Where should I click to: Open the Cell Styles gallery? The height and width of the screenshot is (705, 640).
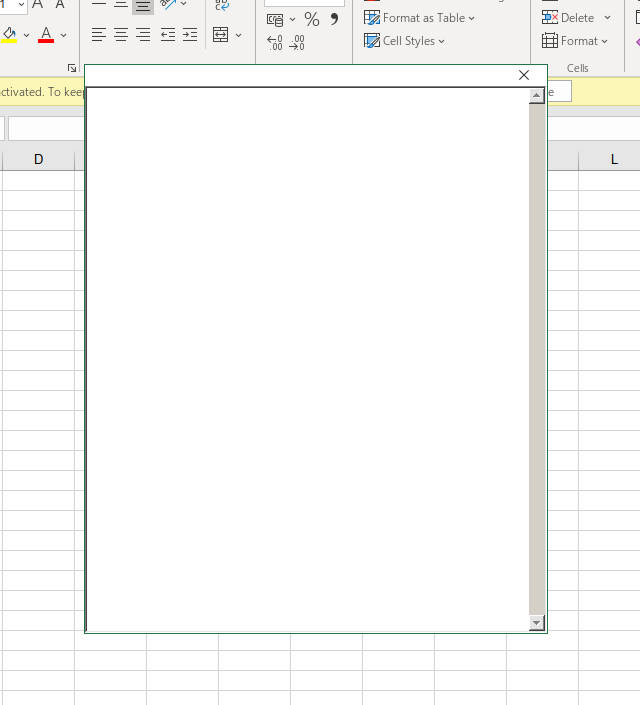[404, 41]
